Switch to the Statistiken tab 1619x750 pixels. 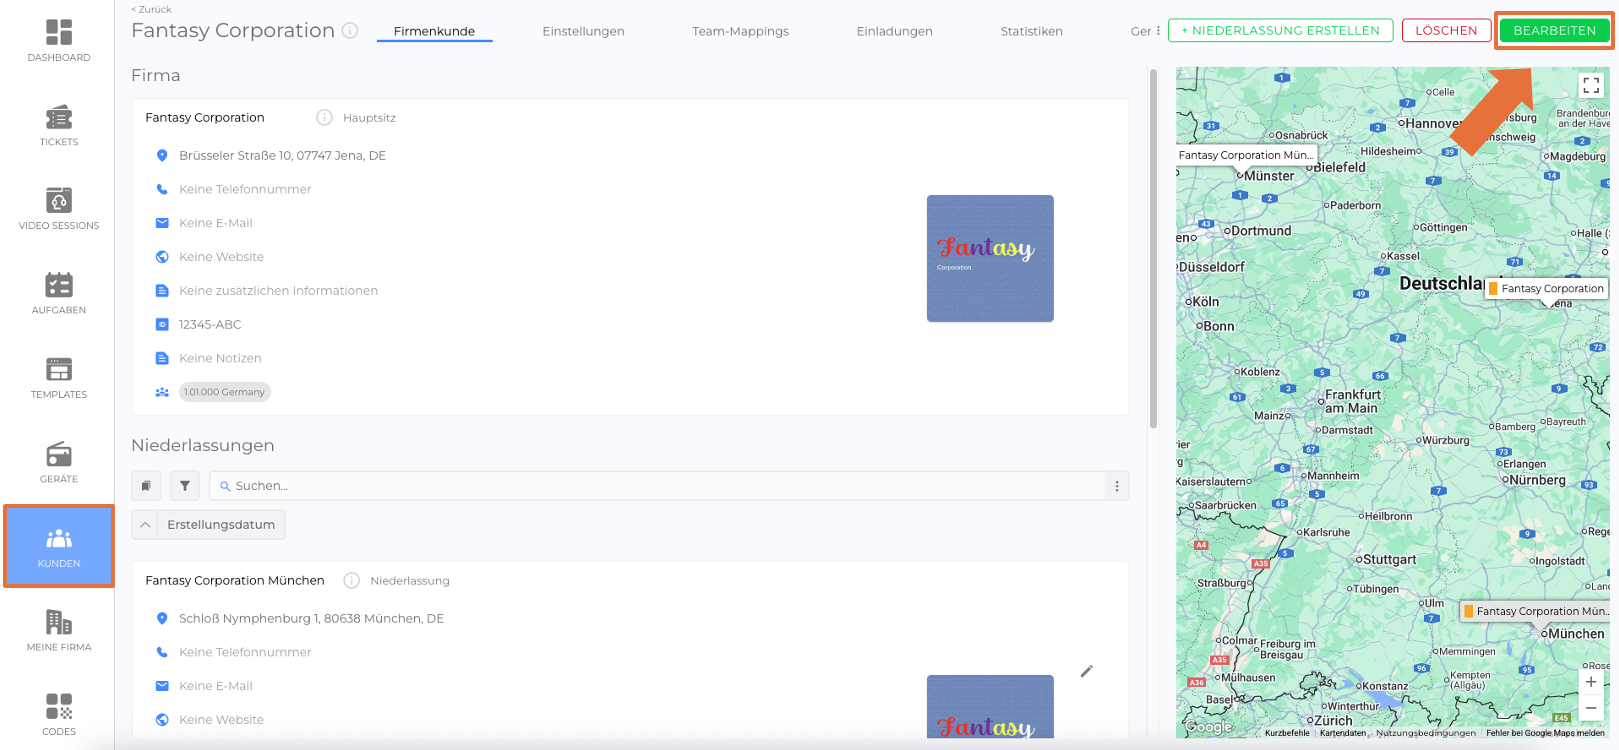pyautogui.click(x=1031, y=31)
